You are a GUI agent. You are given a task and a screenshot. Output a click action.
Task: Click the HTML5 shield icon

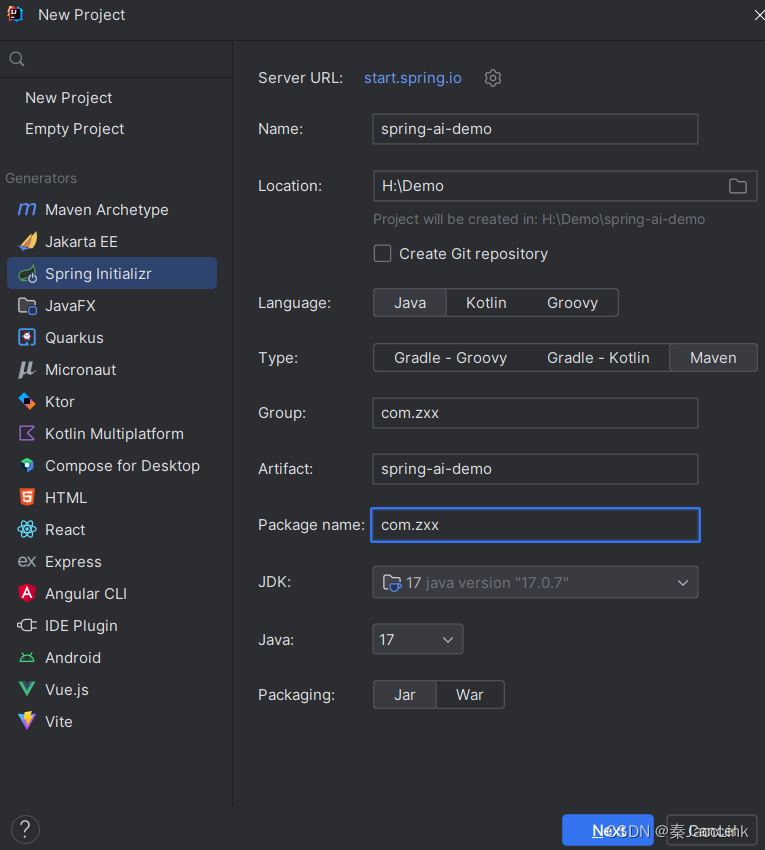point(27,497)
